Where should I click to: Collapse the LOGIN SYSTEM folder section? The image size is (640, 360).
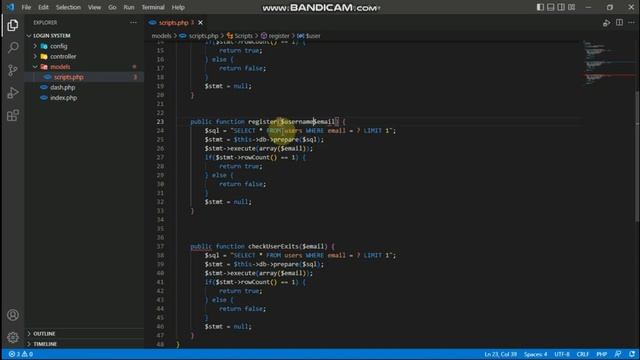click(52, 36)
